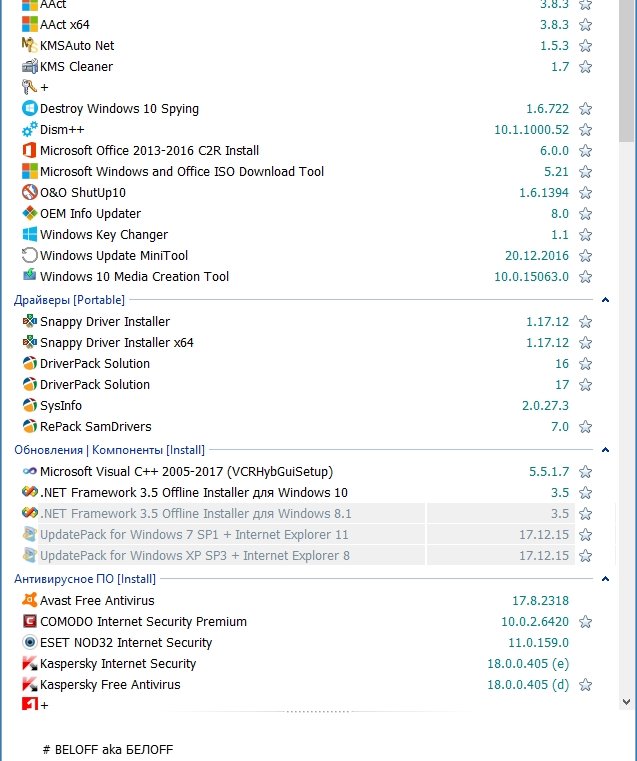Screen dimensions: 637x761
Task: Select ESET NOD32 Internet Security entry
Action: tap(126, 643)
